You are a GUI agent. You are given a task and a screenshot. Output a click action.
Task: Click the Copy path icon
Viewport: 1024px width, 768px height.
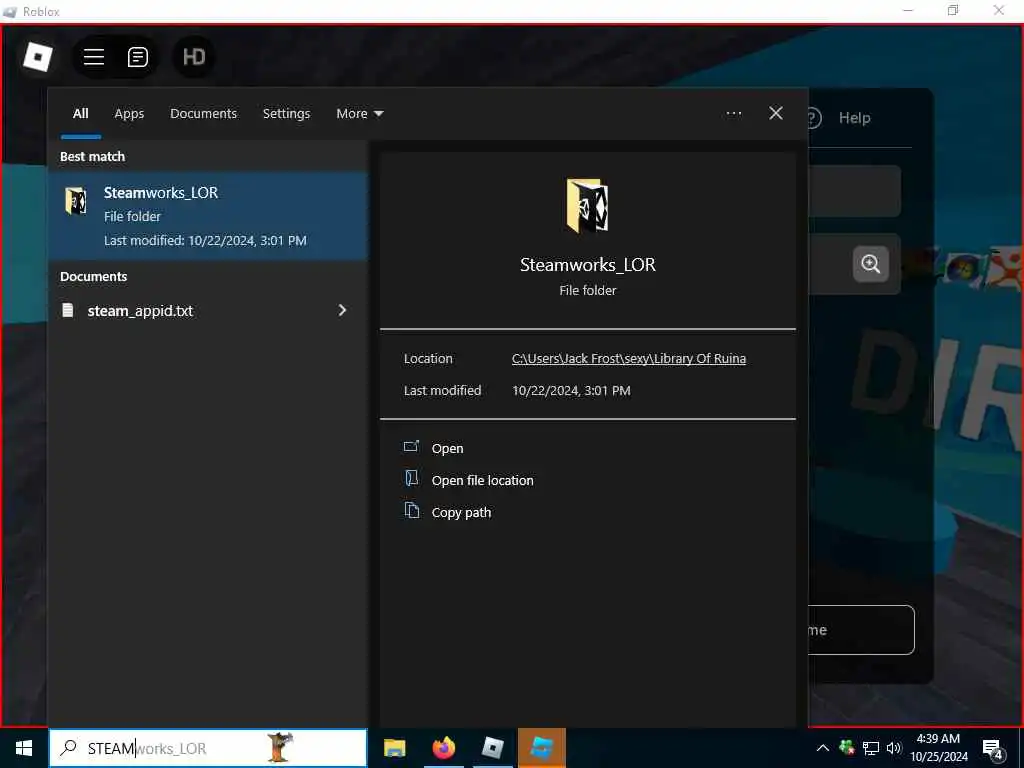(x=411, y=511)
